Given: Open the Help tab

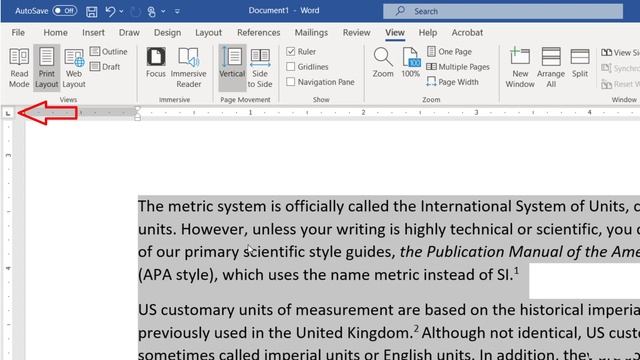Looking at the screenshot, I should (428, 32).
